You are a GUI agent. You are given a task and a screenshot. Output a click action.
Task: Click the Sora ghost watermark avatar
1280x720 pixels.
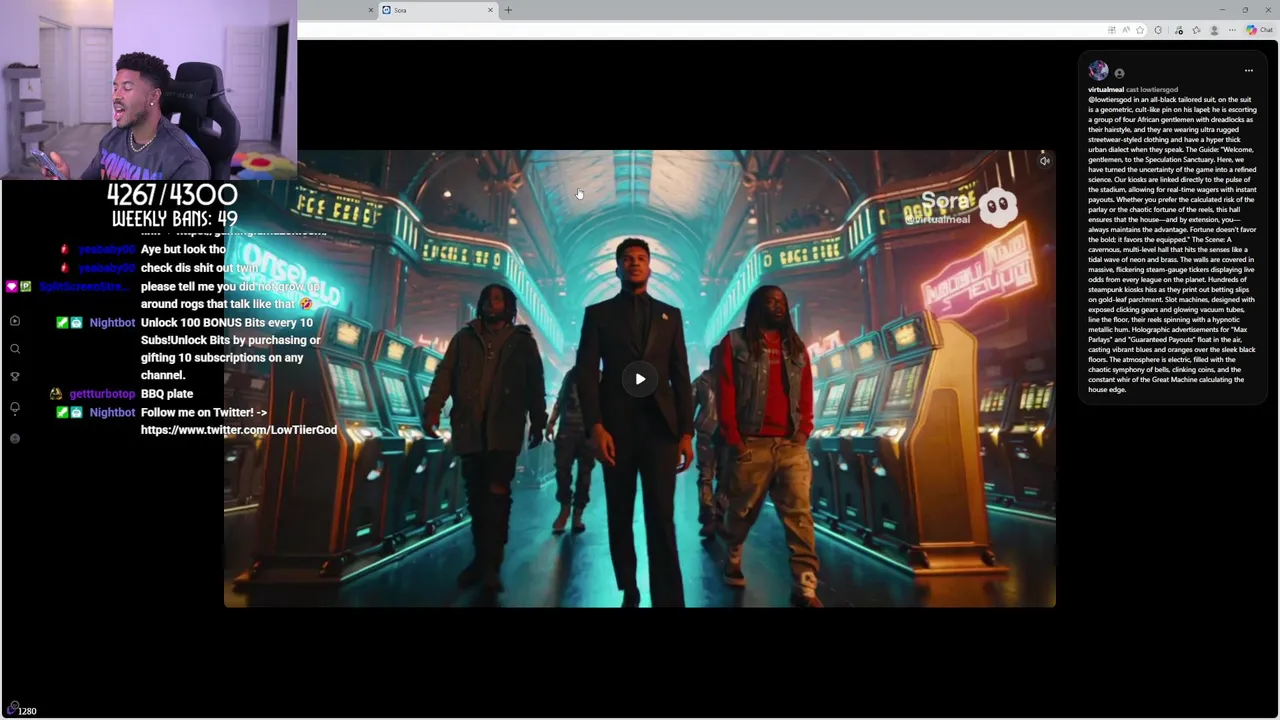[x=997, y=207]
